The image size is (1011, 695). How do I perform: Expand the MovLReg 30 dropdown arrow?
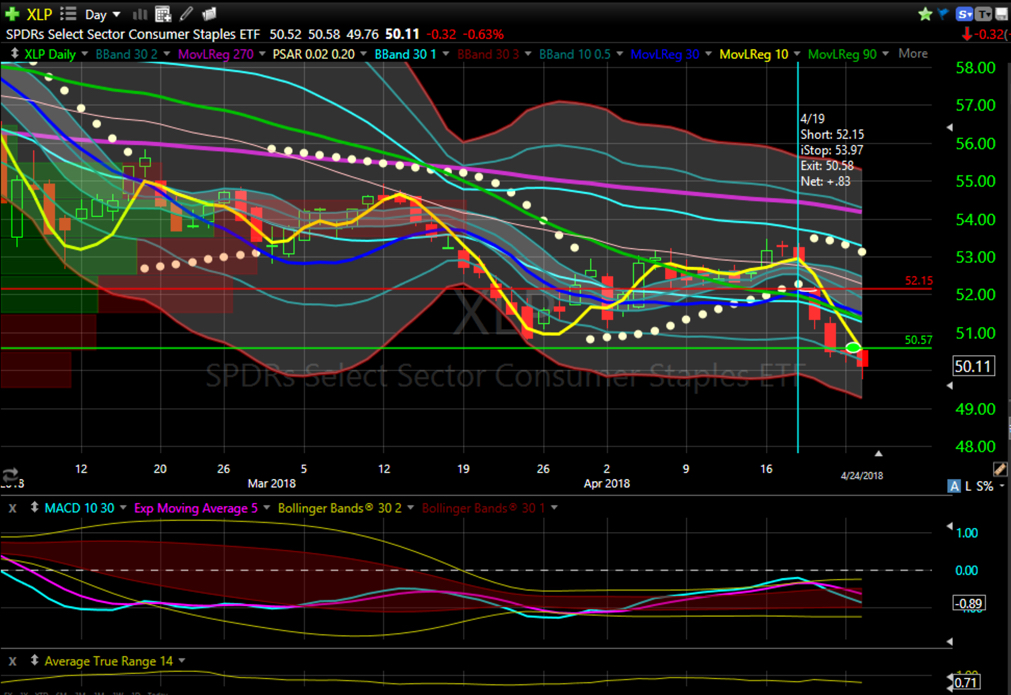click(709, 54)
